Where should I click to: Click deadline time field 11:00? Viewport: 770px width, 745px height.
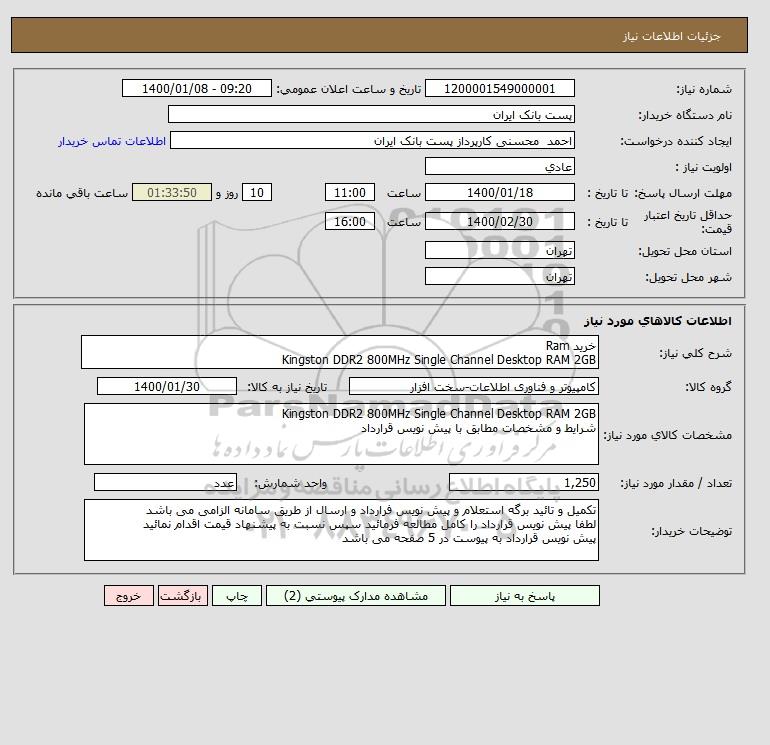[350, 193]
